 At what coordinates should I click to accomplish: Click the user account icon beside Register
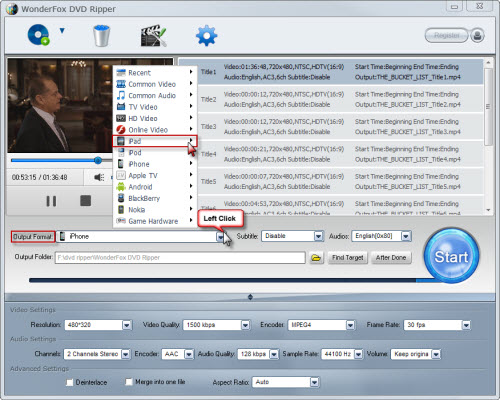tap(477, 35)
